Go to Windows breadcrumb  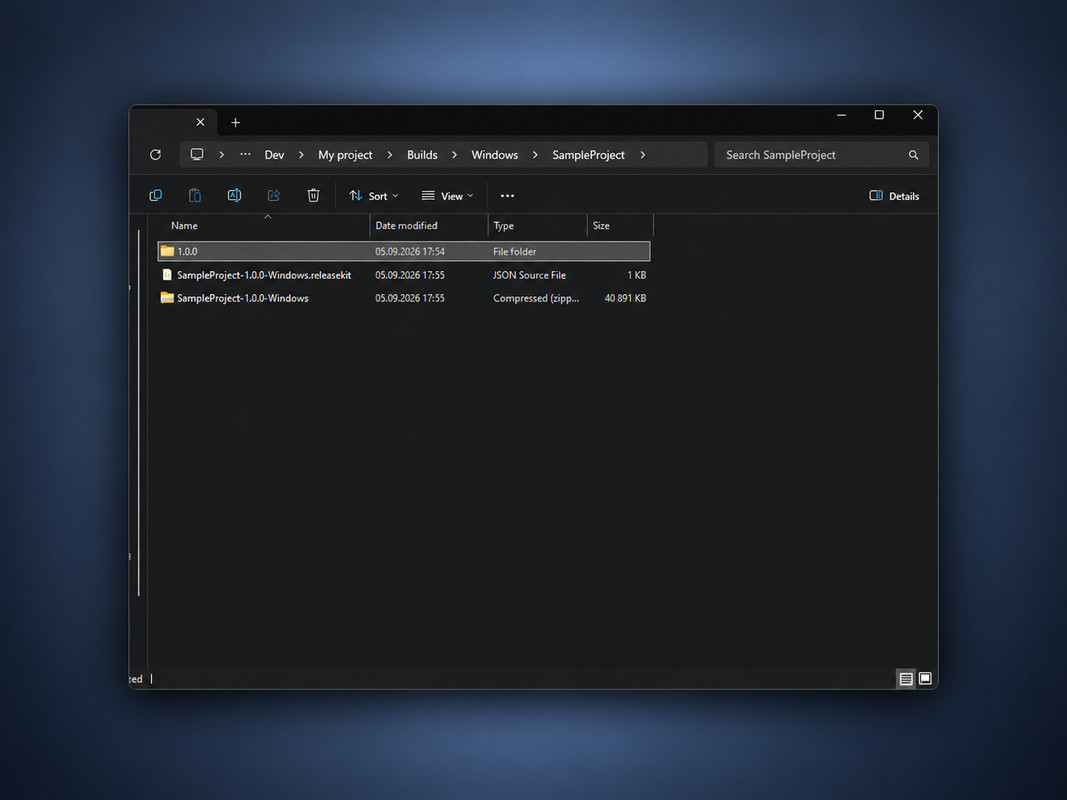click(495, 155)
